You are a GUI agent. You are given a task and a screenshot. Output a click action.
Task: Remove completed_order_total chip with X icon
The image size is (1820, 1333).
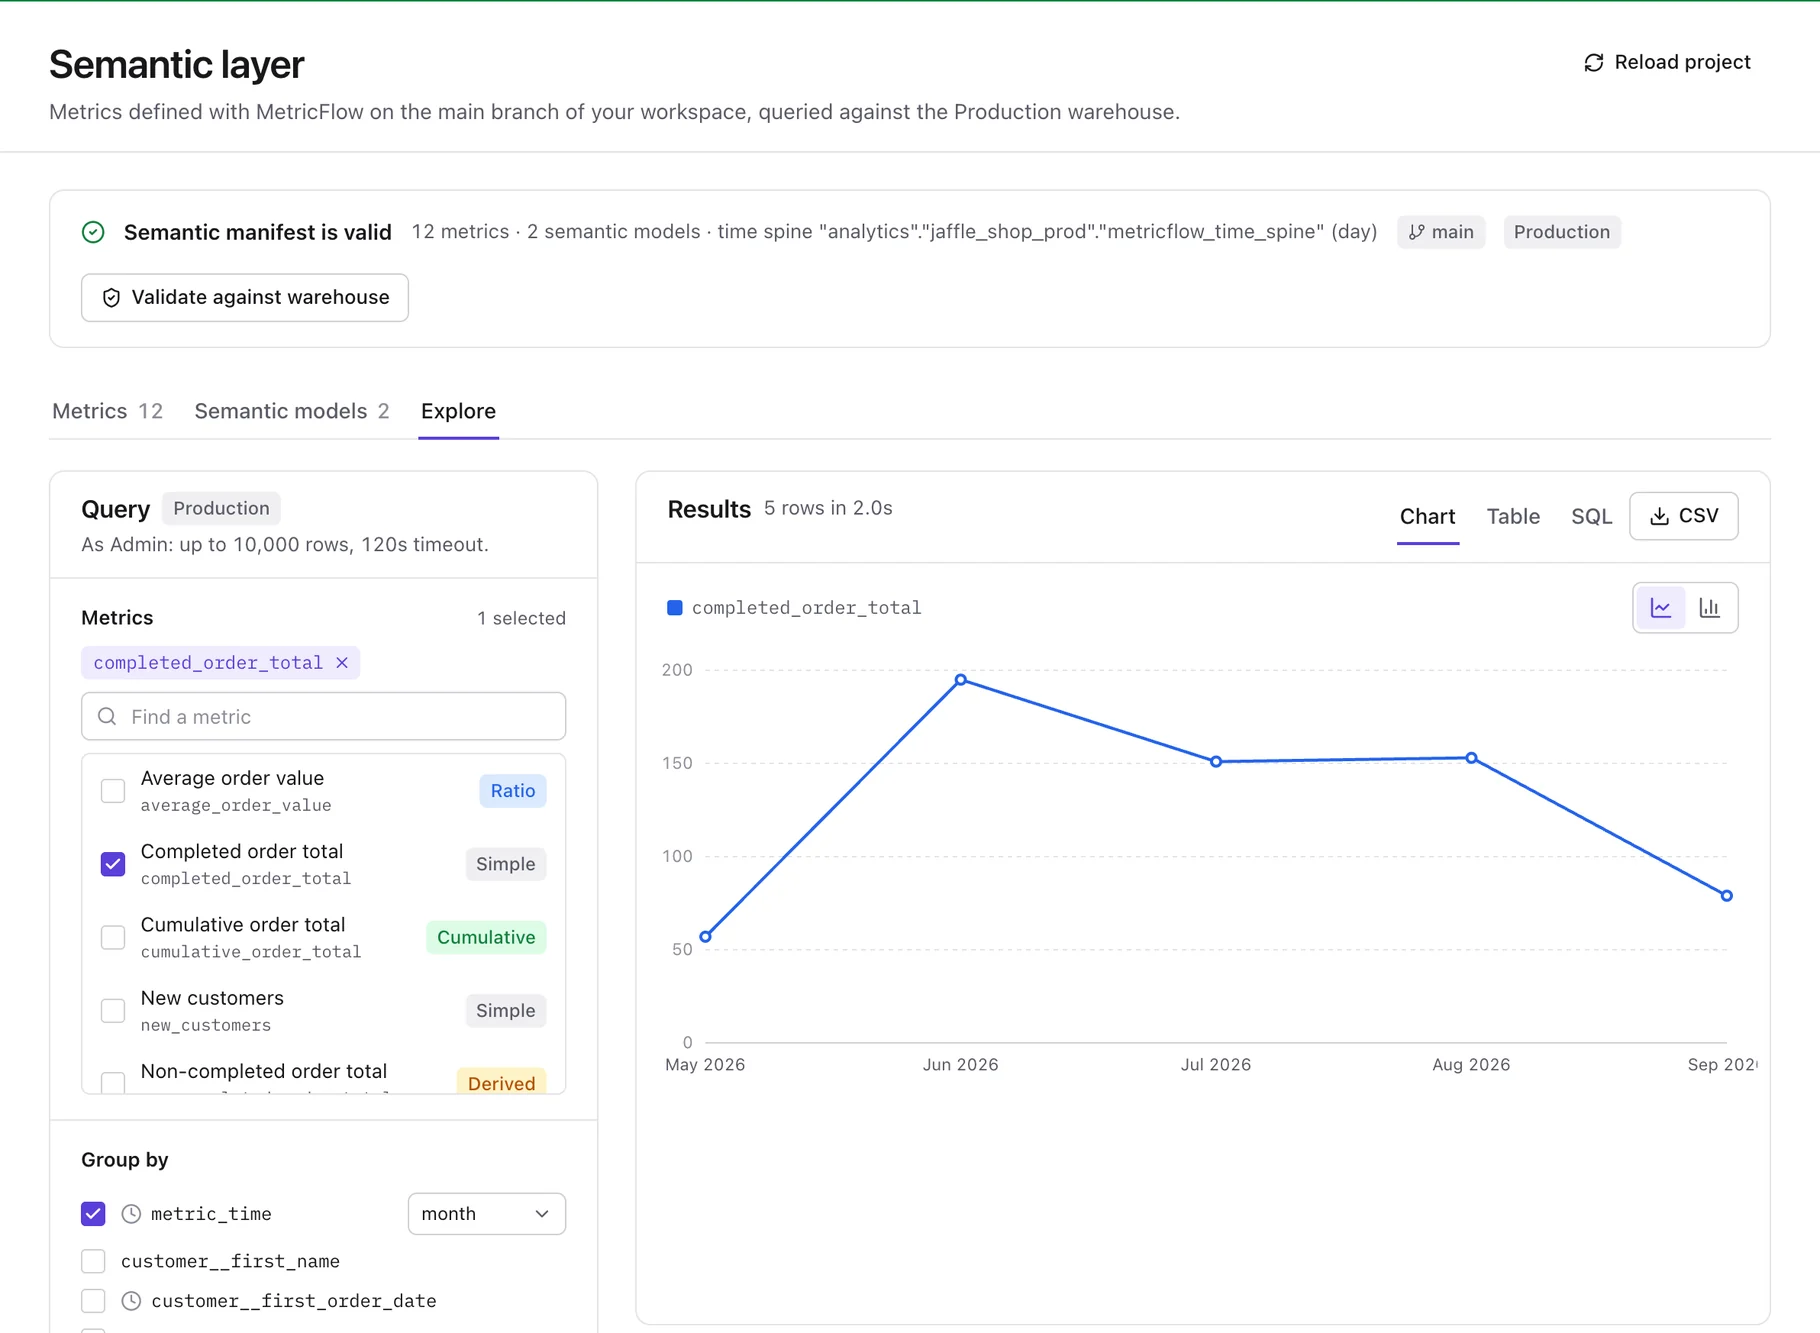(342, 663)
